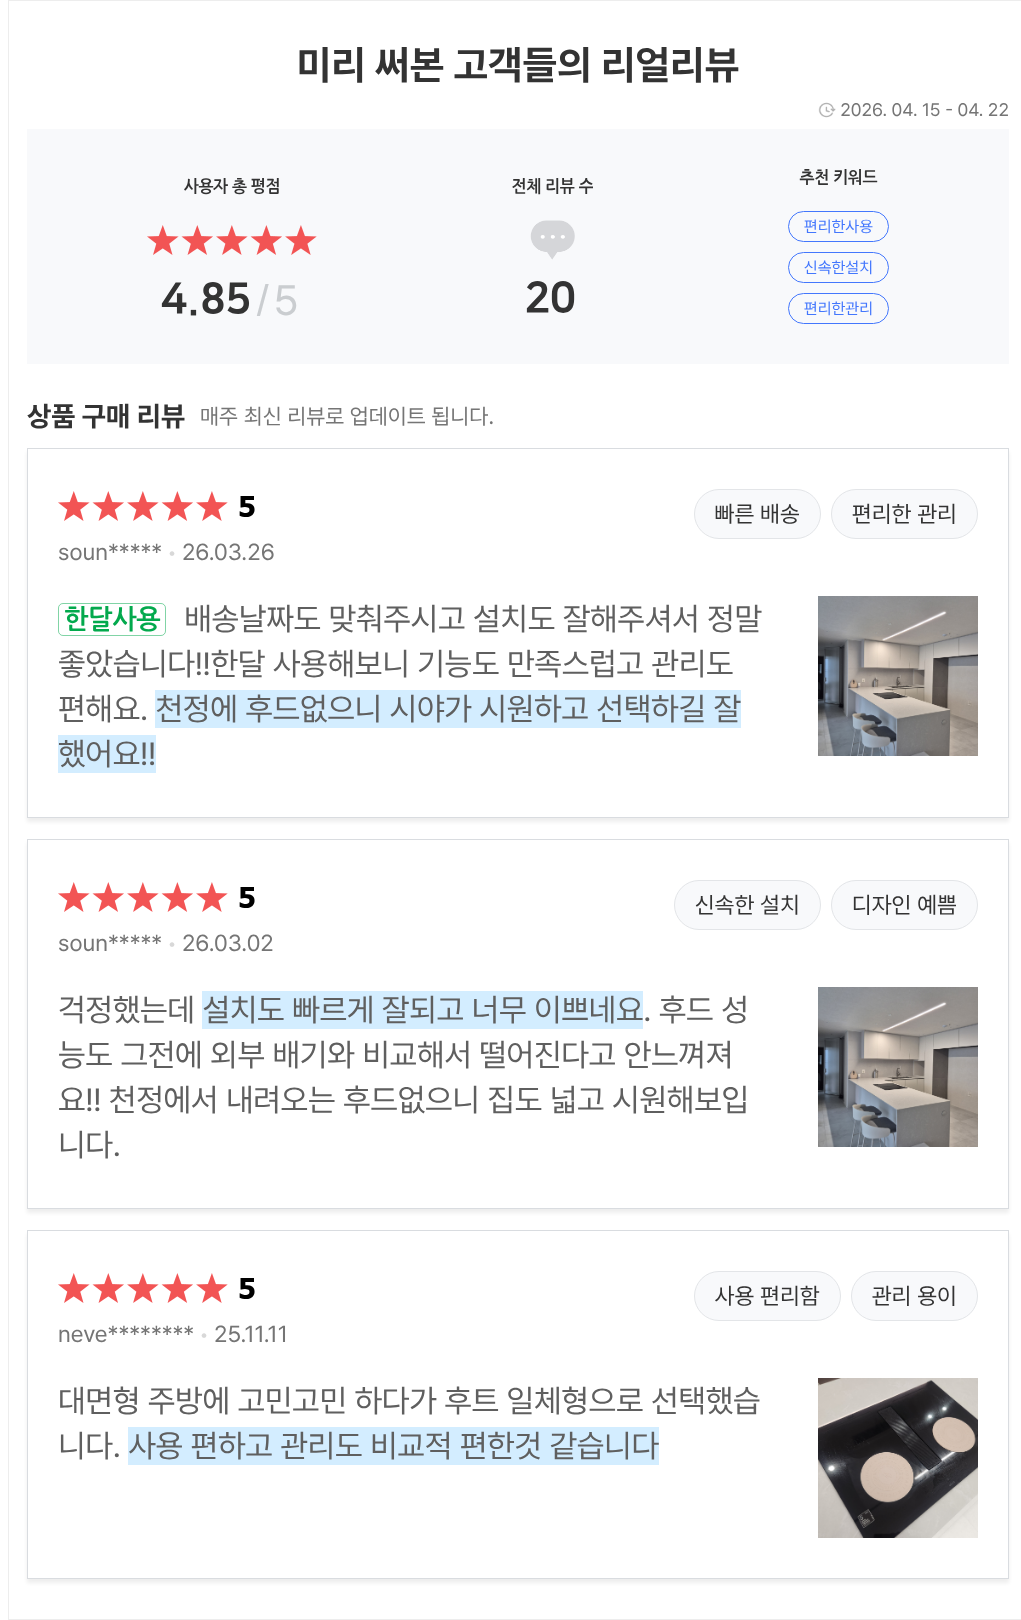The width and height of the screenshot is (1021, 1620).
Task: Click the stars of the 26.03.26 review
Action: tap(142, 507)
